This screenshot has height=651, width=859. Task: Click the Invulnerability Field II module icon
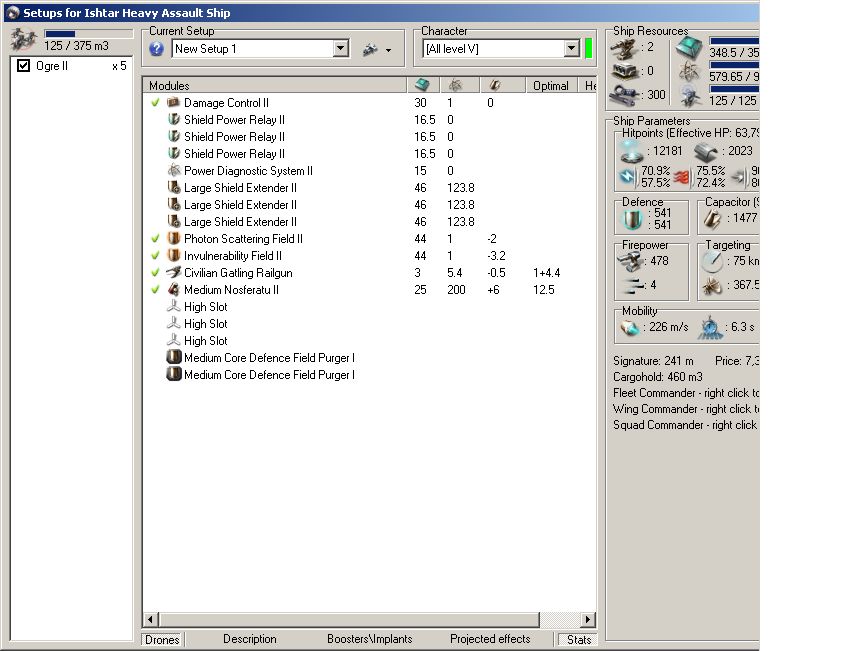(174, 255)
